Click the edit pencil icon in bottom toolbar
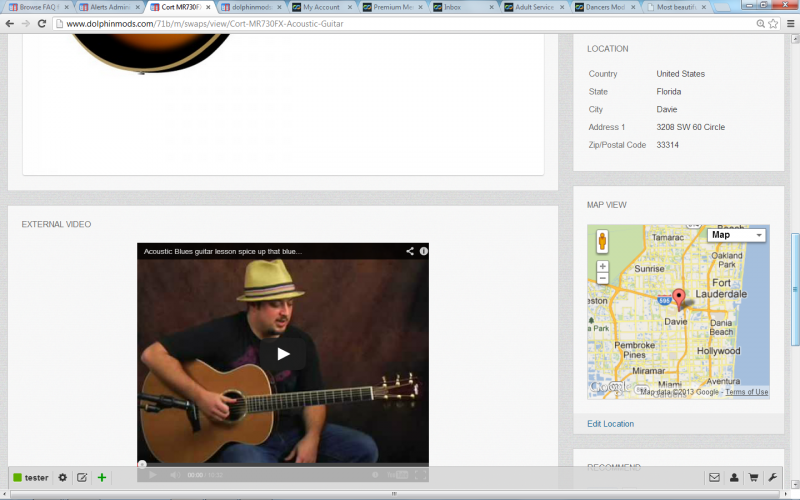Image resolution: width=800 pixels, height=500 pixels. pyautogui.click(x=82, y=478)
